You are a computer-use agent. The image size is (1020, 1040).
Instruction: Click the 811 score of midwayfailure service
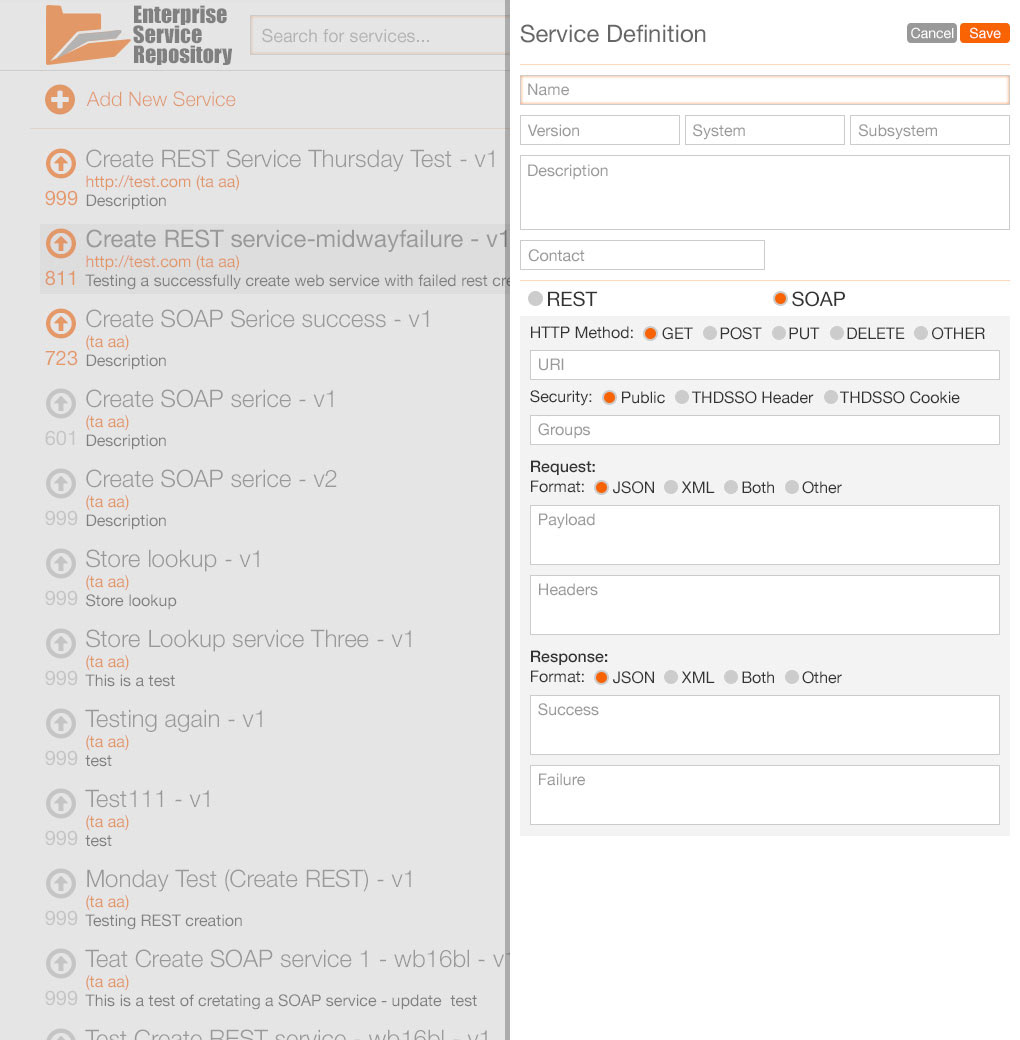[60, 279]
